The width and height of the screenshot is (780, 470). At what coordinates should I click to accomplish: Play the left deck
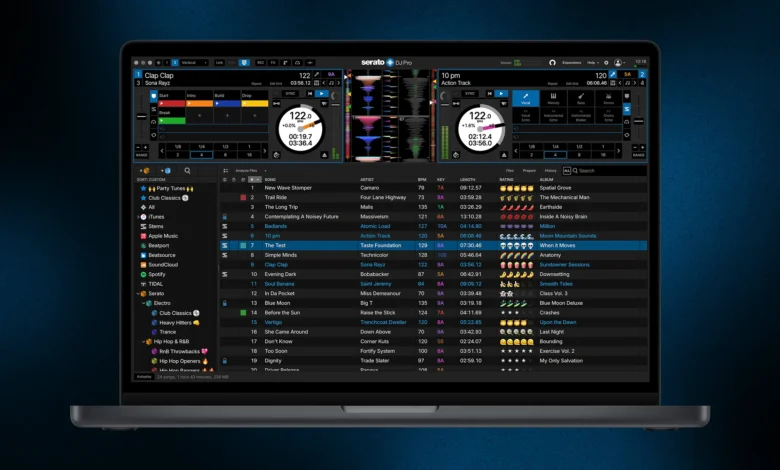pyautogui.click(x=321, y=94)
